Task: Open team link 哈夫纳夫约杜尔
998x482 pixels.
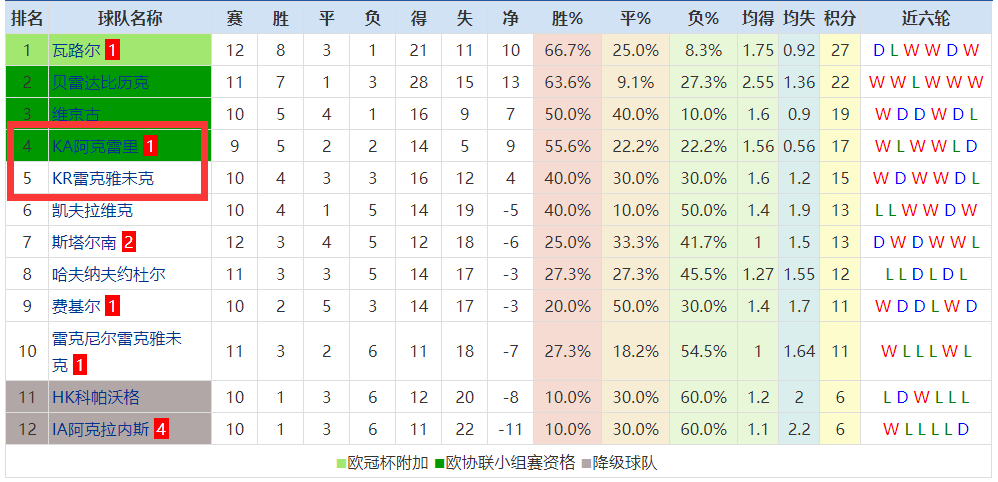Action: click(109, 274)
